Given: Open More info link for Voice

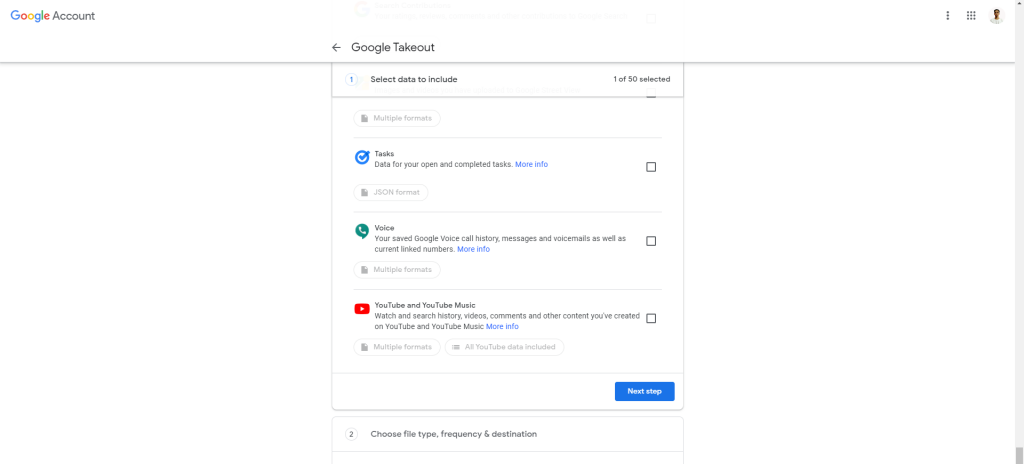Looking at the screenshot, I should point(473,250).
